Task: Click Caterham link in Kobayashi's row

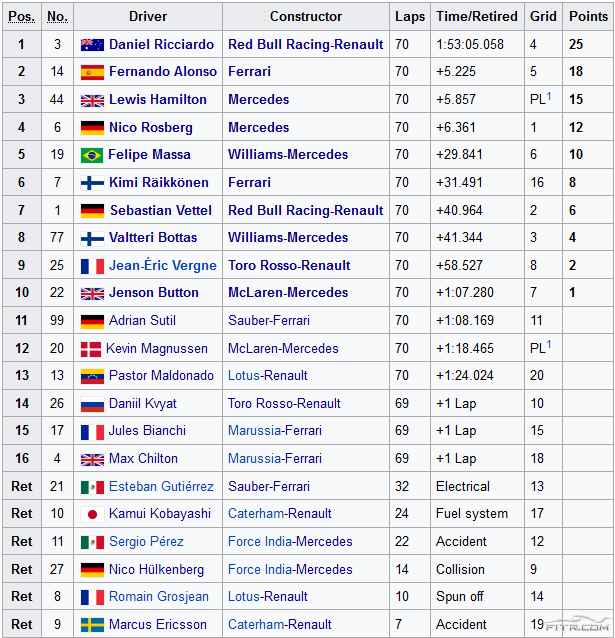Action: point(256,514)
